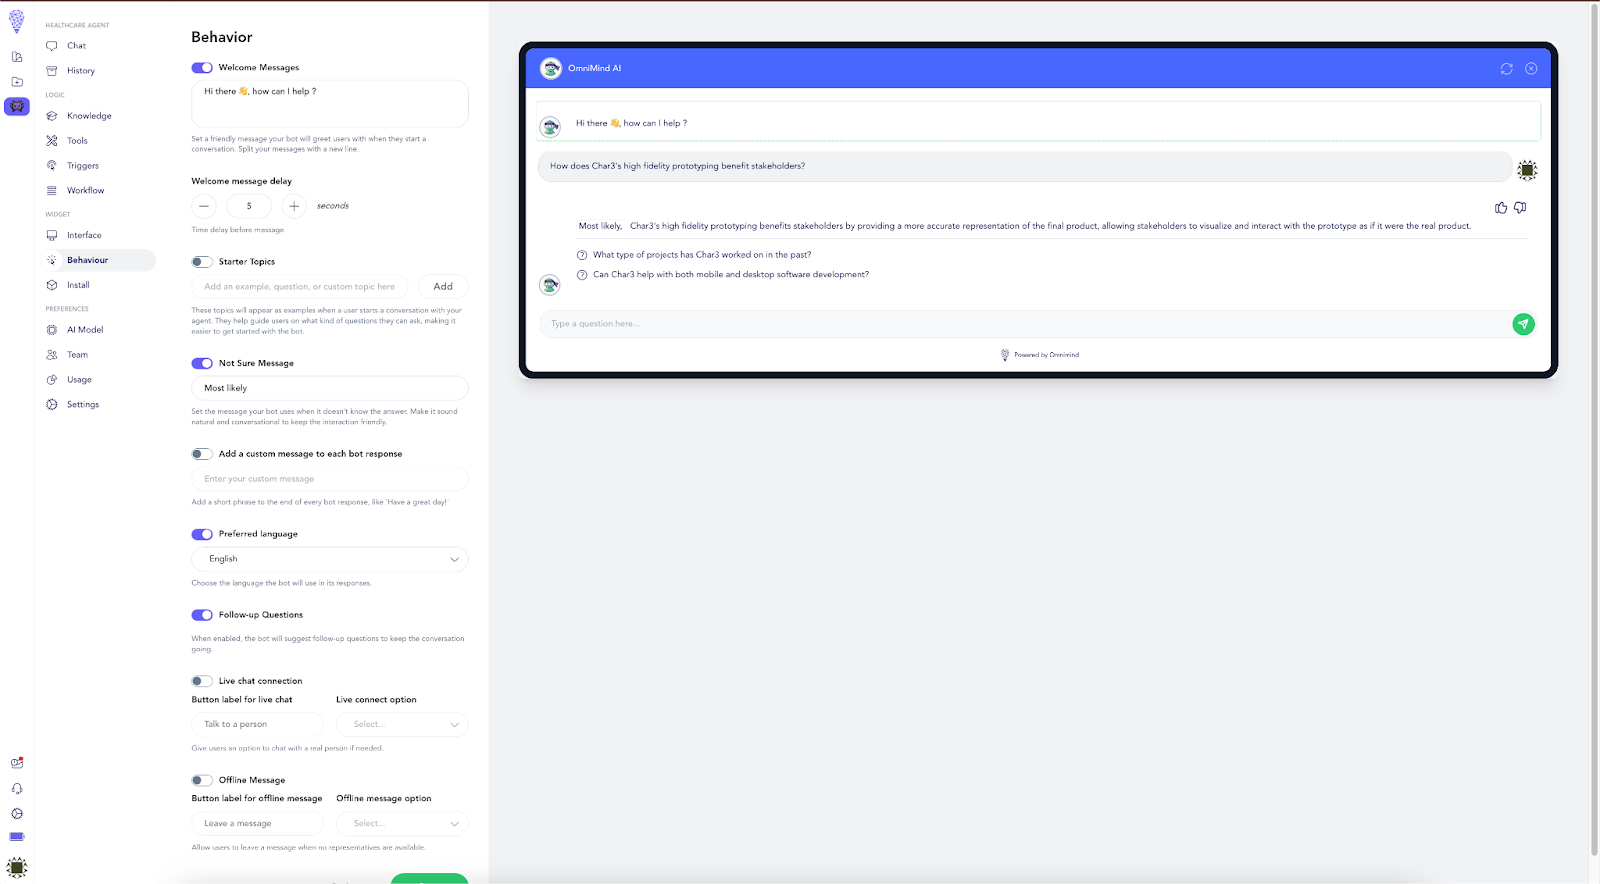Open Install in the sidebar
Image resolution: width=1600 pixels, height=884 pixels.
(78, 285)
